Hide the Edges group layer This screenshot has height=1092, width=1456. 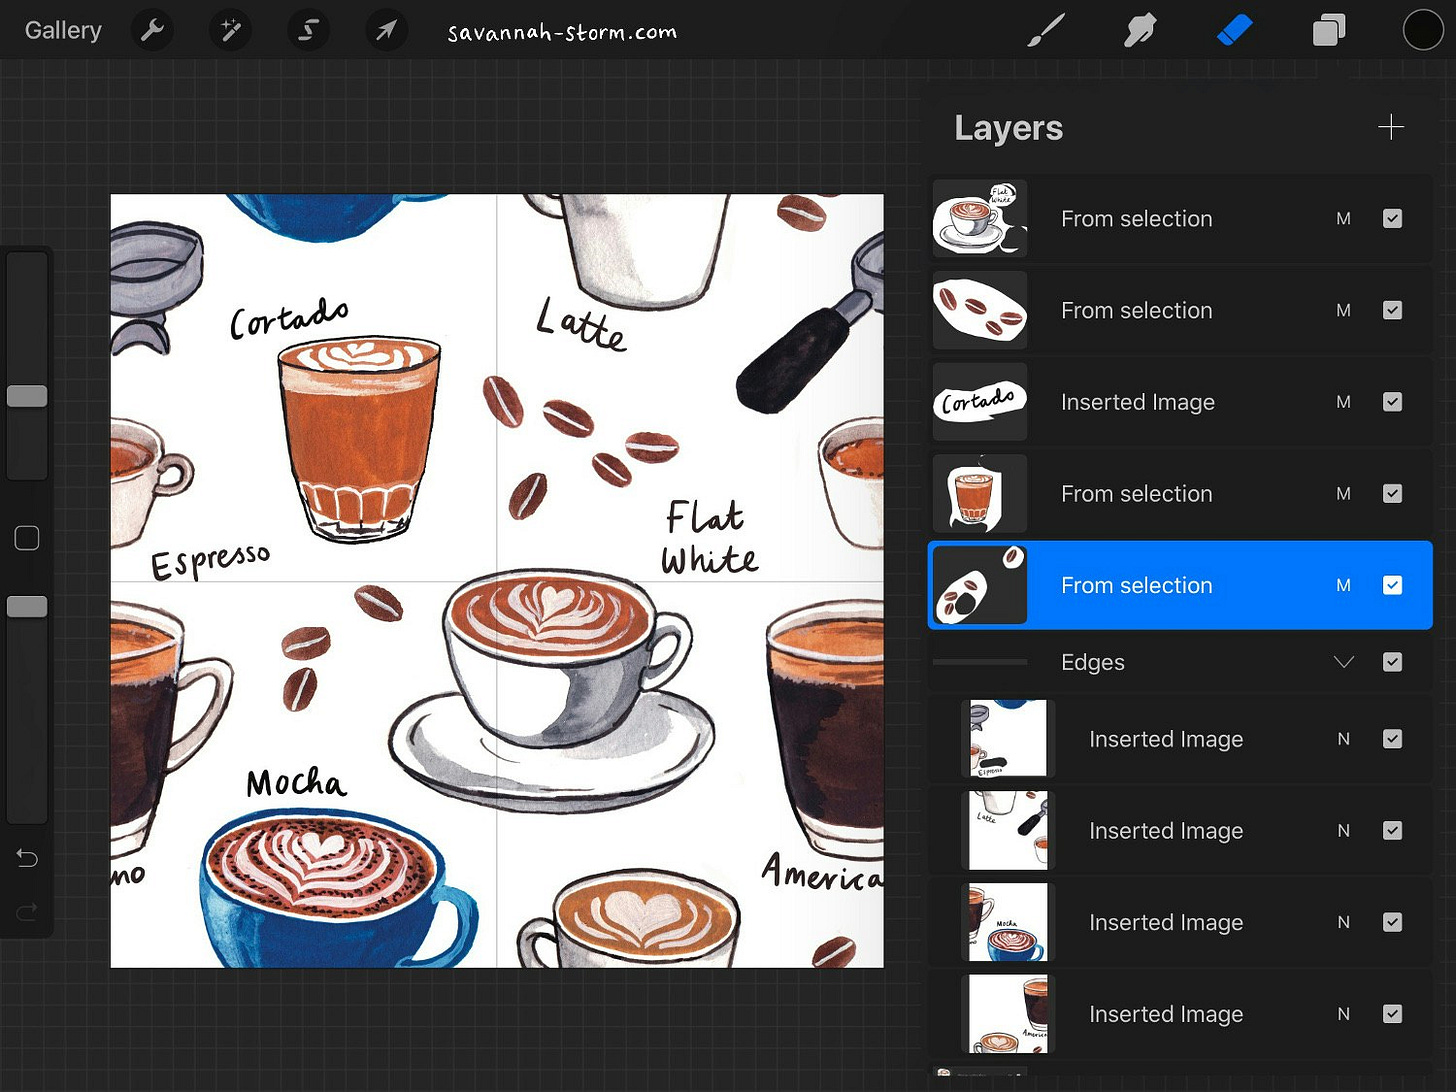click(x=1393, y=662)
